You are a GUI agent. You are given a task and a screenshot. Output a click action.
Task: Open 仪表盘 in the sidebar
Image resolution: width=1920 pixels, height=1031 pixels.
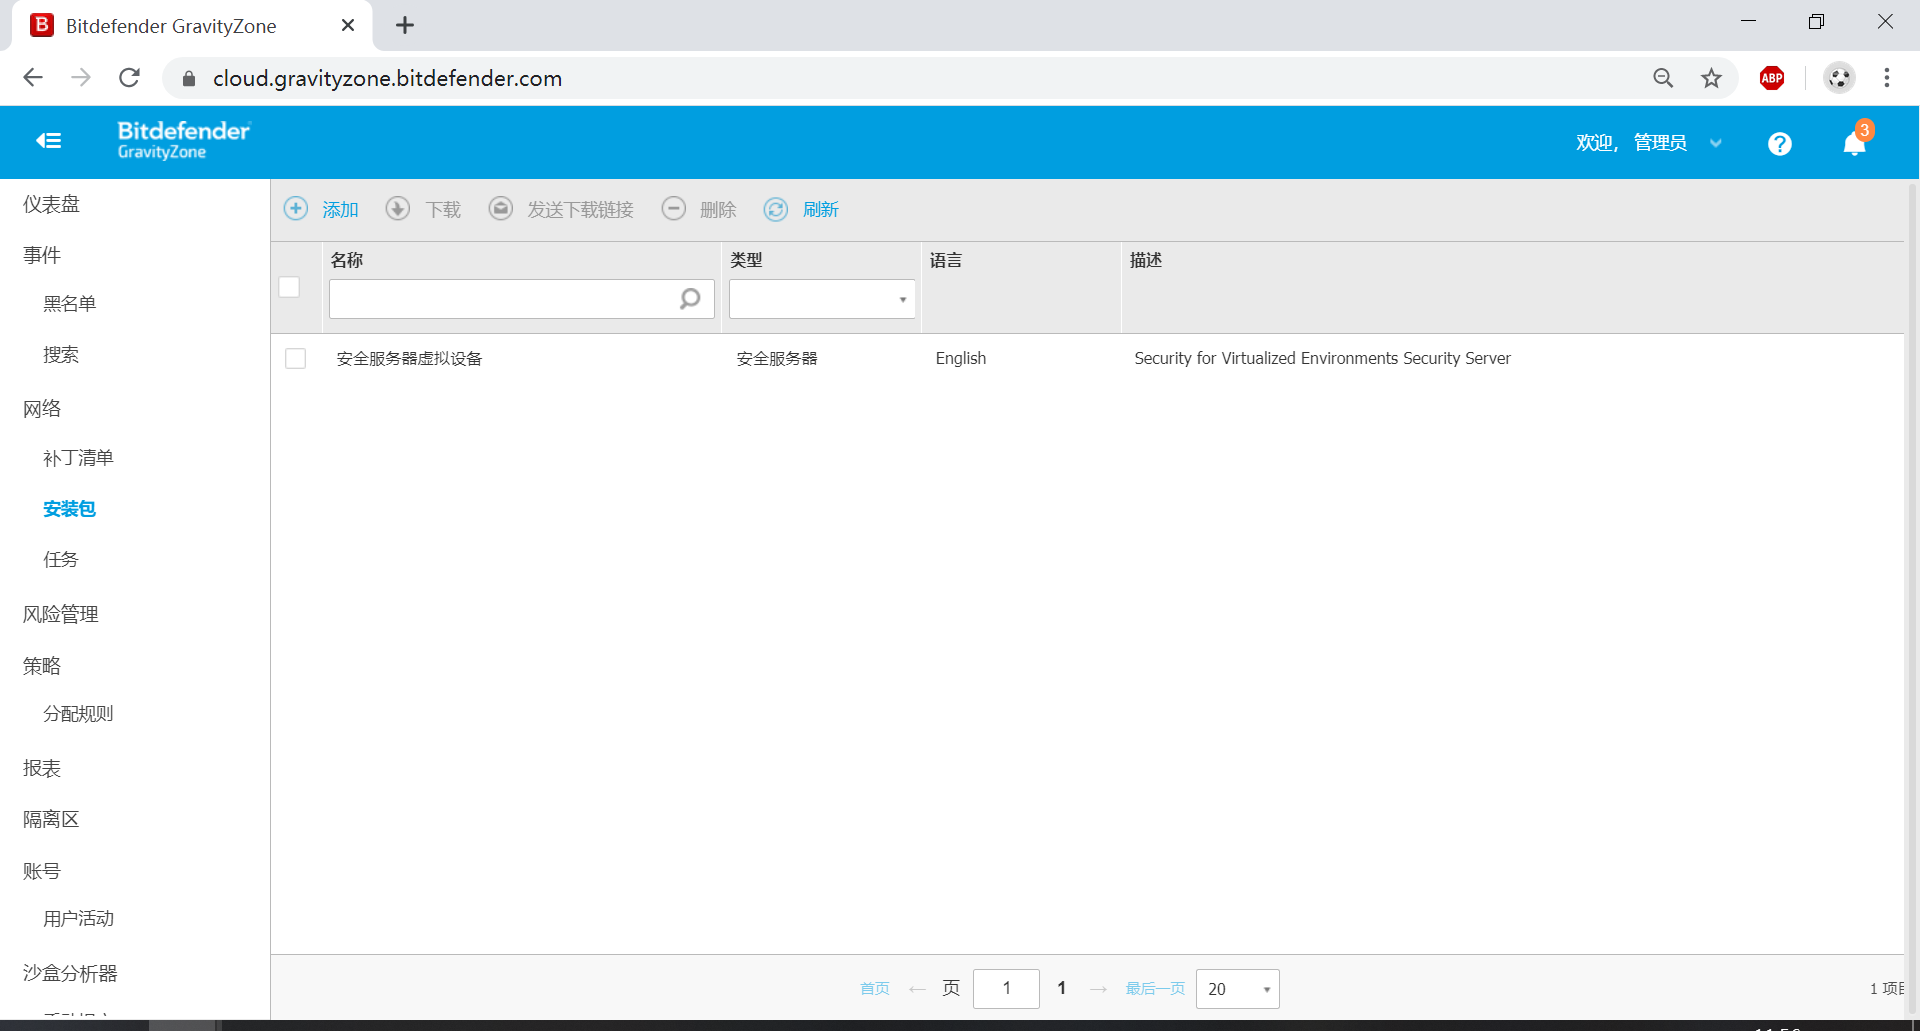[51, 204]
